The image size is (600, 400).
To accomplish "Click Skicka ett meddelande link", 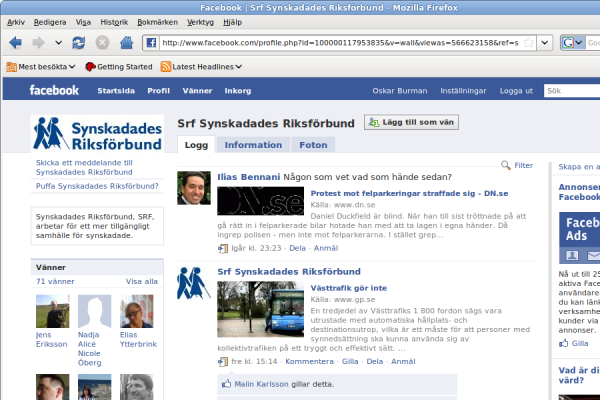I will (x=84, y=167).
